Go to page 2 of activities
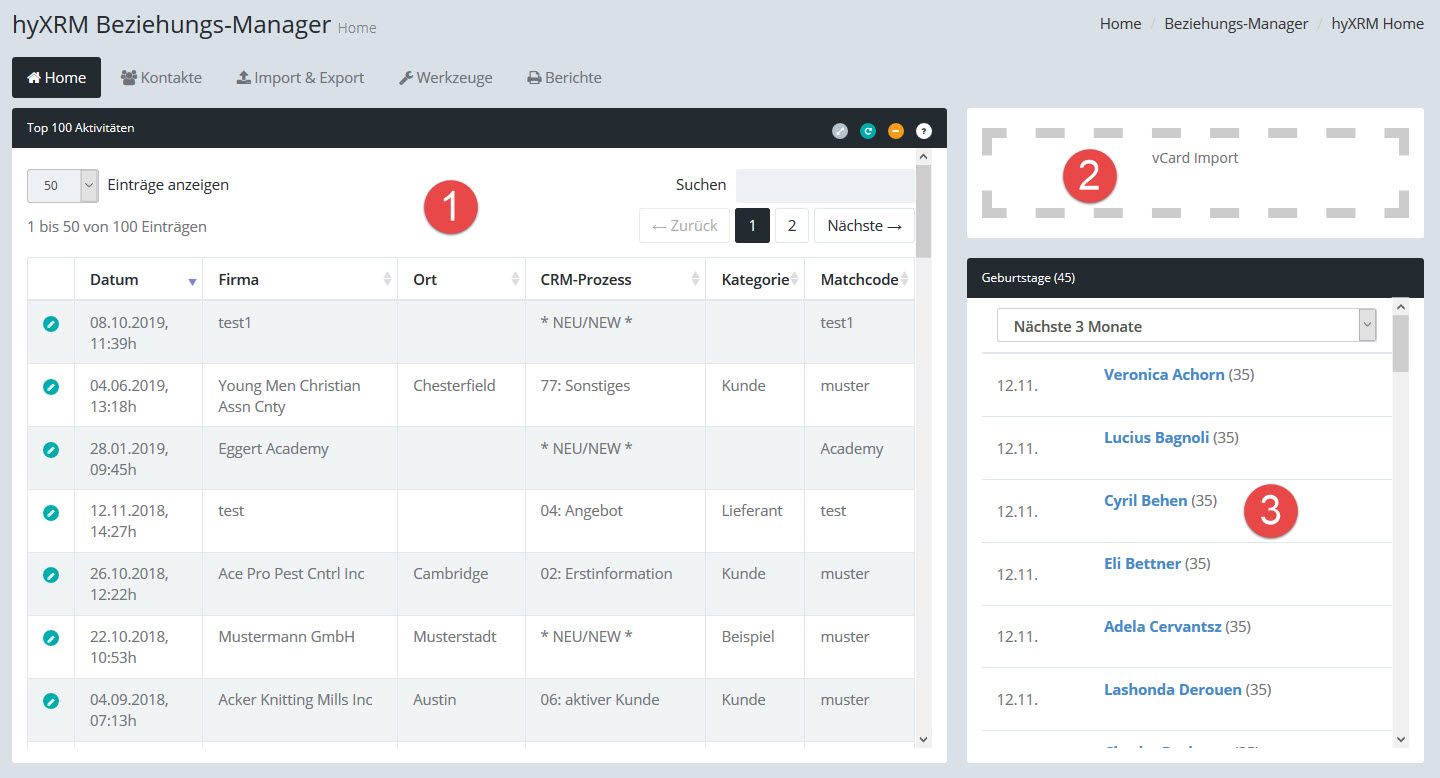 pos(791,226)
